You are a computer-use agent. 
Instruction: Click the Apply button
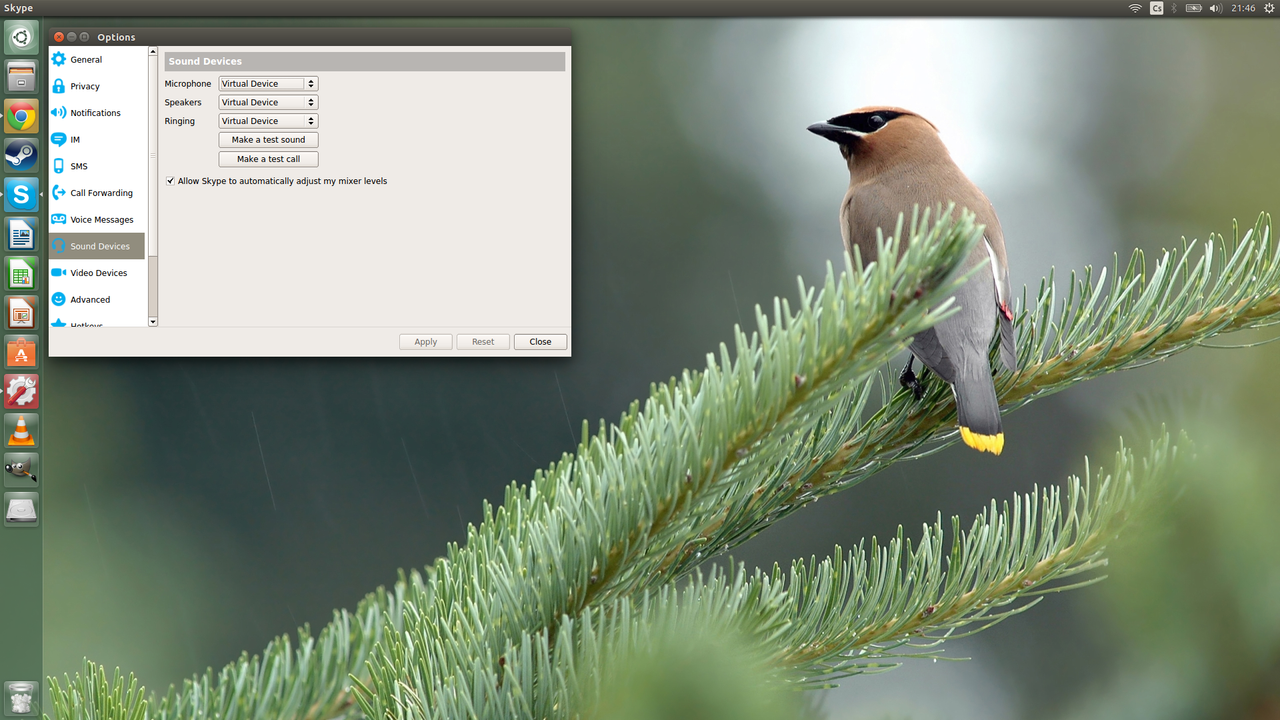[x=426, y=342]
